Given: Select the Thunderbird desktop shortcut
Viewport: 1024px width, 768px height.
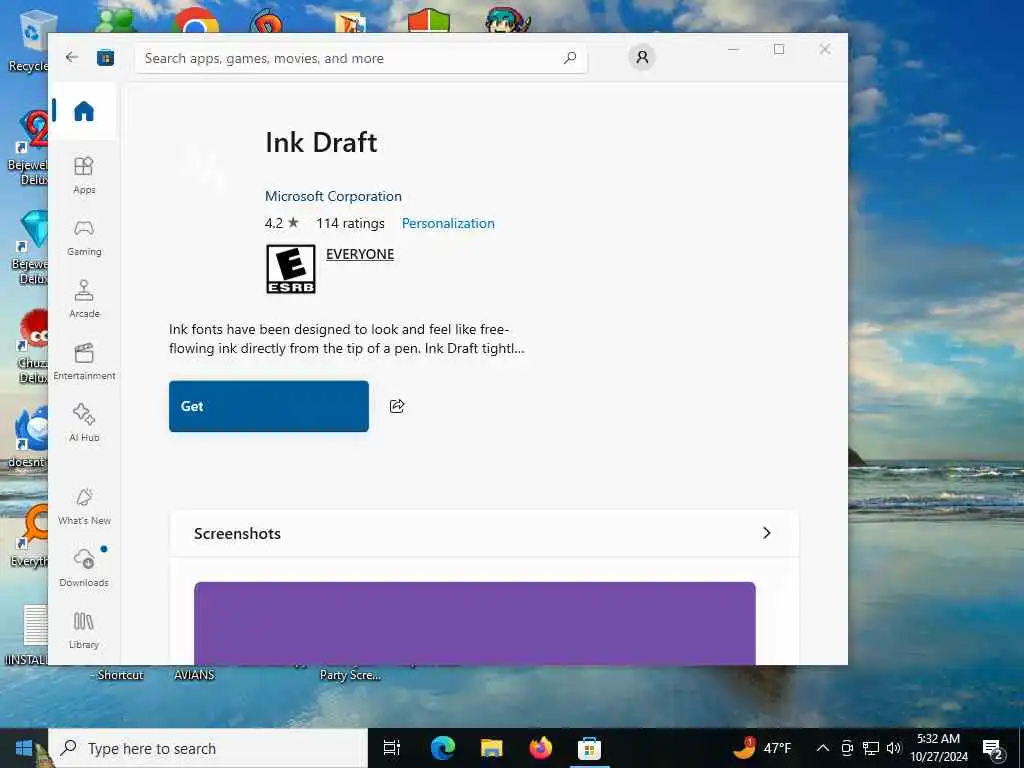Looking at the screenshot, I should click(29, 436).
